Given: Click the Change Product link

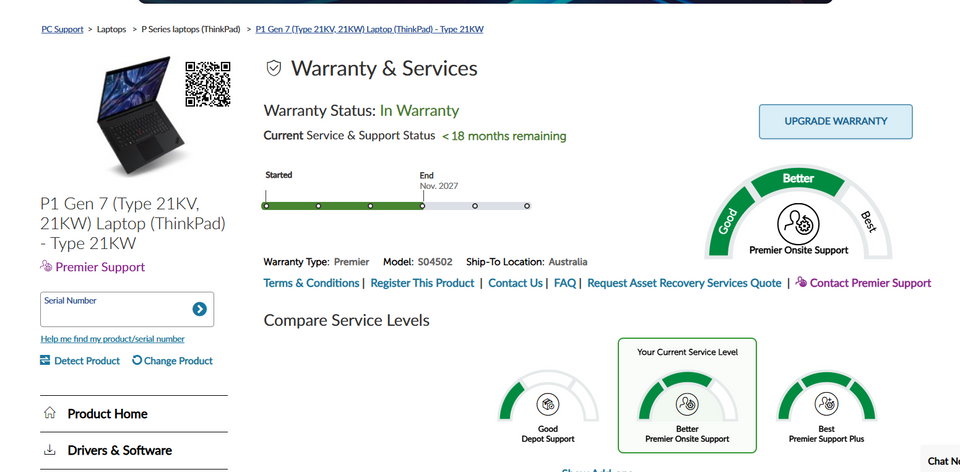Looking at the screenshot, I should 178,361.
